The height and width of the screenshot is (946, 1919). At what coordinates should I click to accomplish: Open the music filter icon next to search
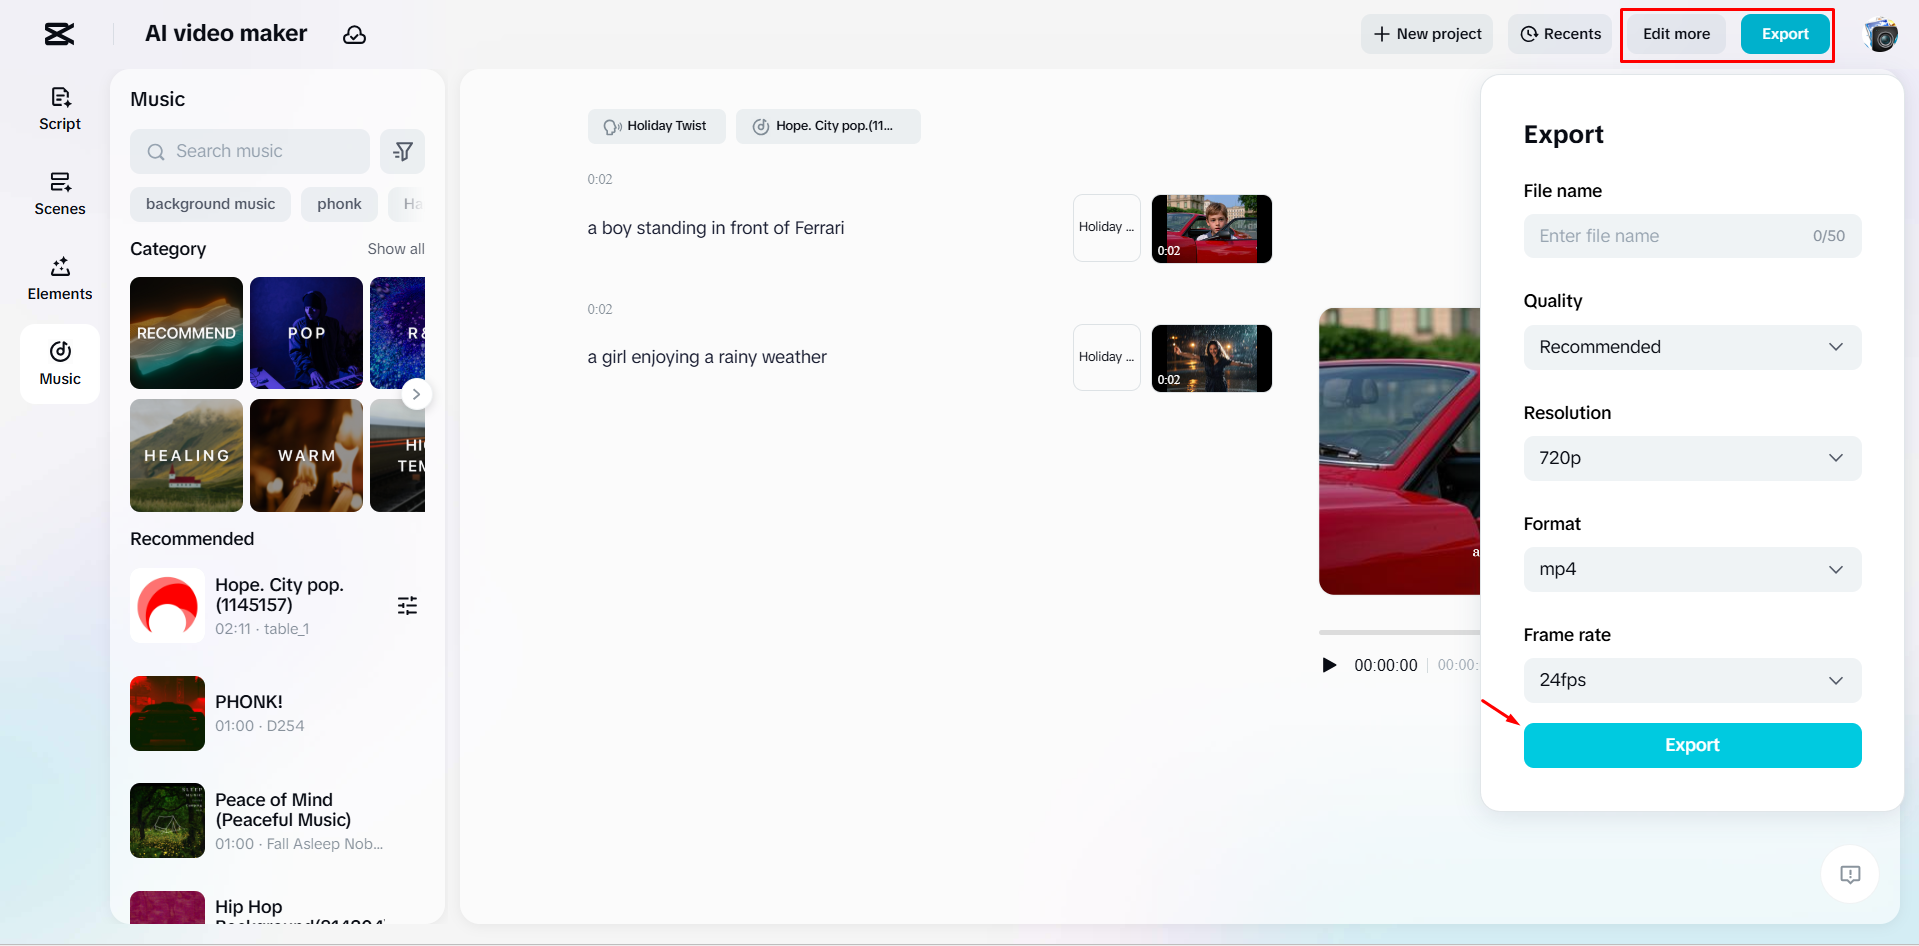[x=403, y=151]
